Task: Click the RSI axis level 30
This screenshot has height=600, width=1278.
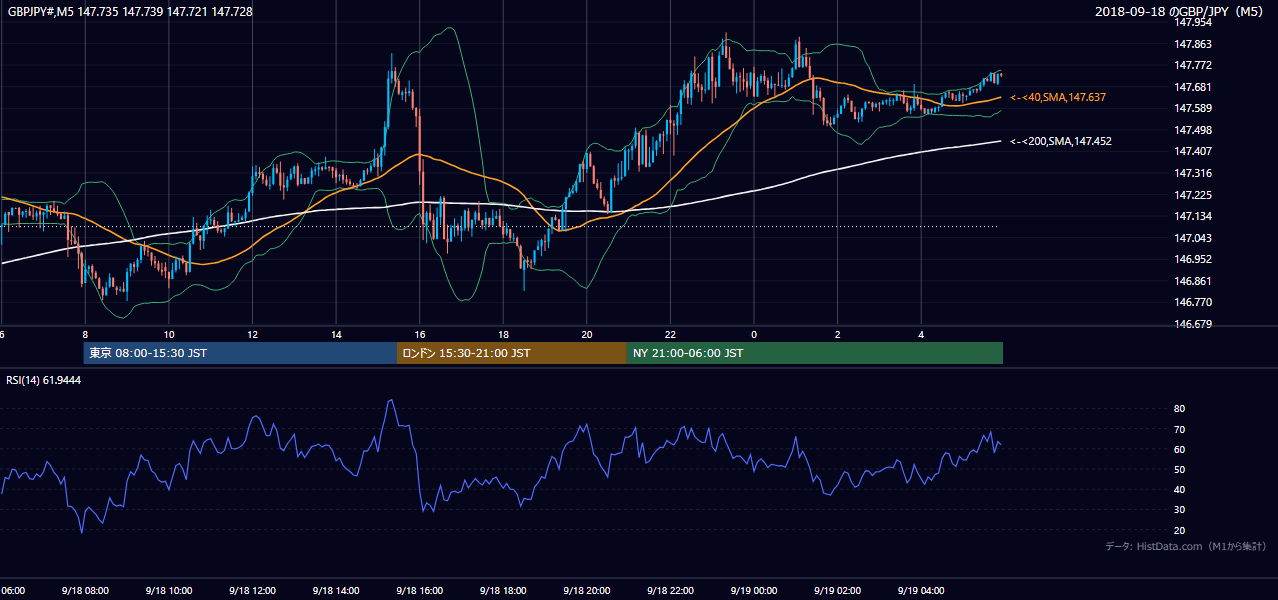Action: point(1179,510)
